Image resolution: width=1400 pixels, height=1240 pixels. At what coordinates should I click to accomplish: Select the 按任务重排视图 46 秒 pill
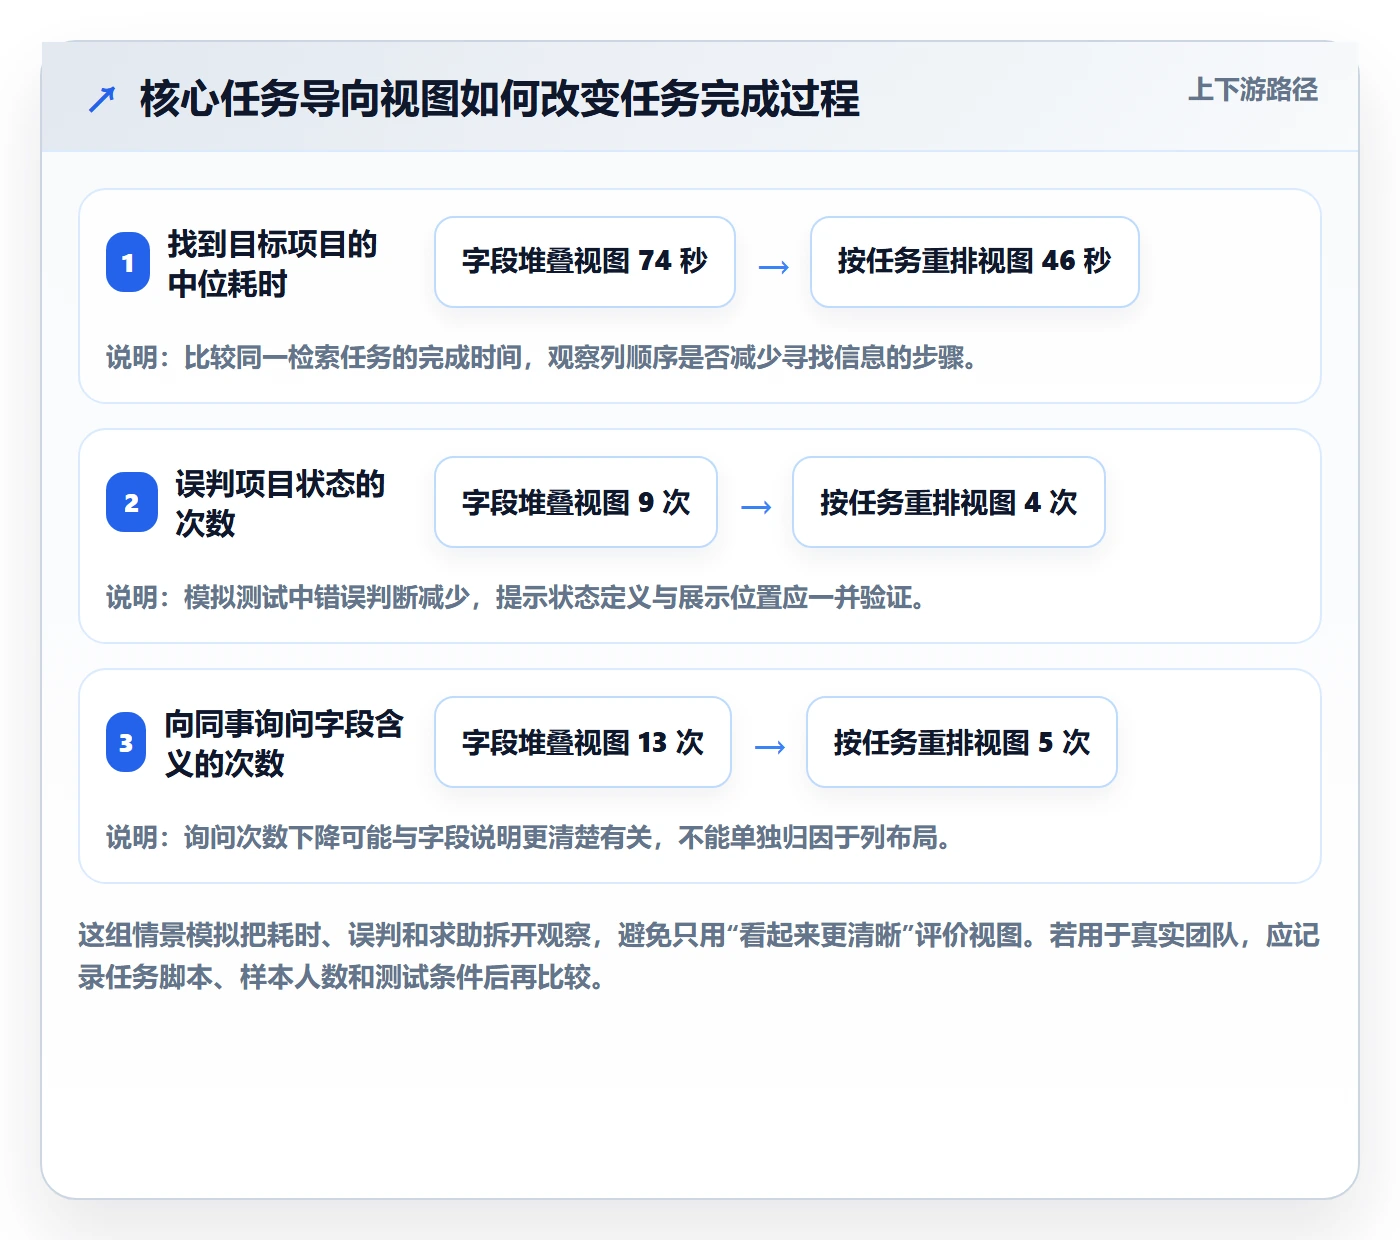(x=975, y=262)
